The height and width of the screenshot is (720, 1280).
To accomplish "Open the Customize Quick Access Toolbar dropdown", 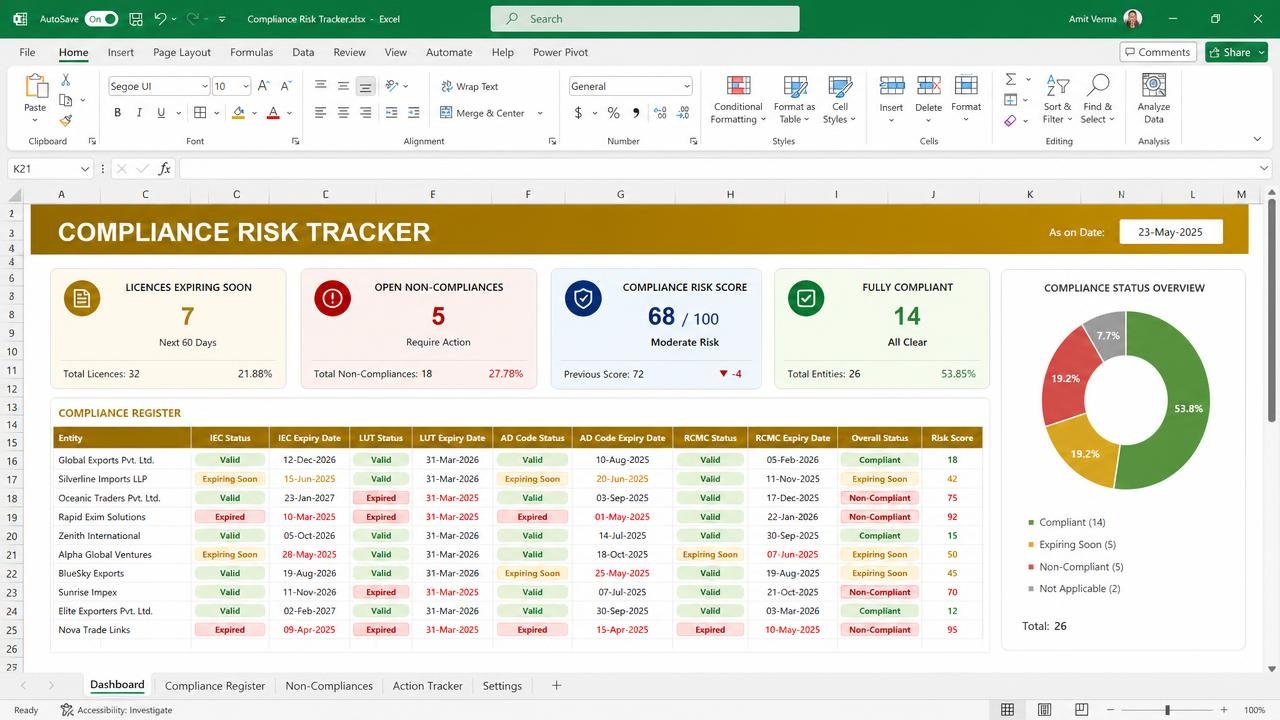I will coord(222,19).
